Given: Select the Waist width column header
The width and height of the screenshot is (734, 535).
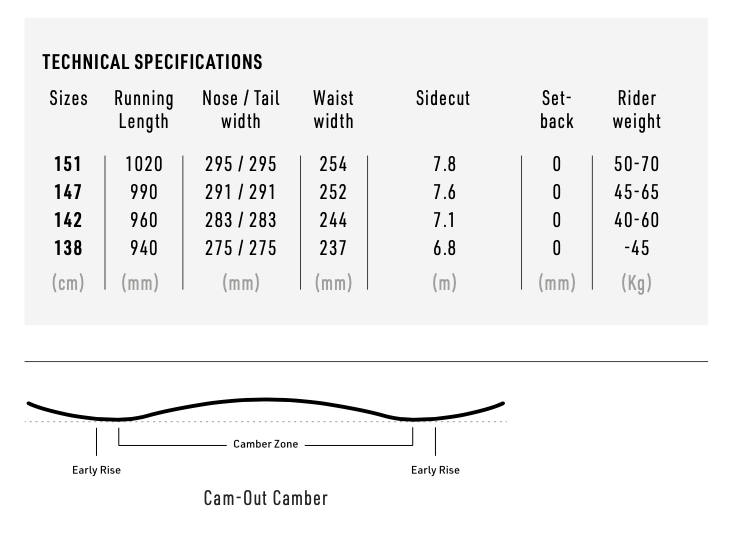Looking at the screenshot, I should point(333,110).
